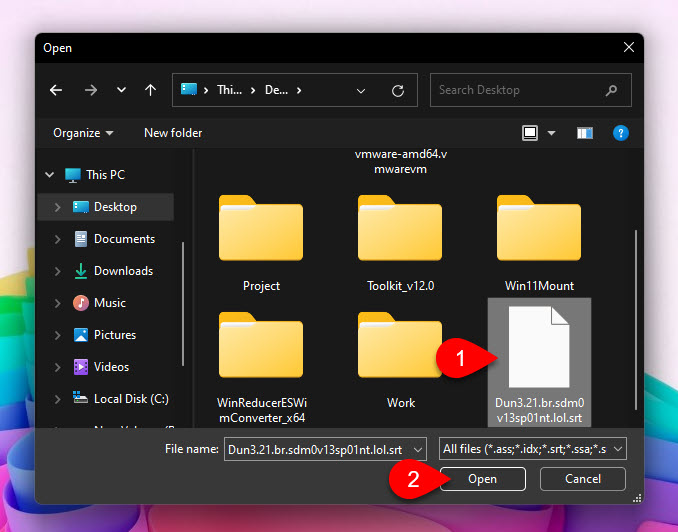Create a New folder

point(173,133)
